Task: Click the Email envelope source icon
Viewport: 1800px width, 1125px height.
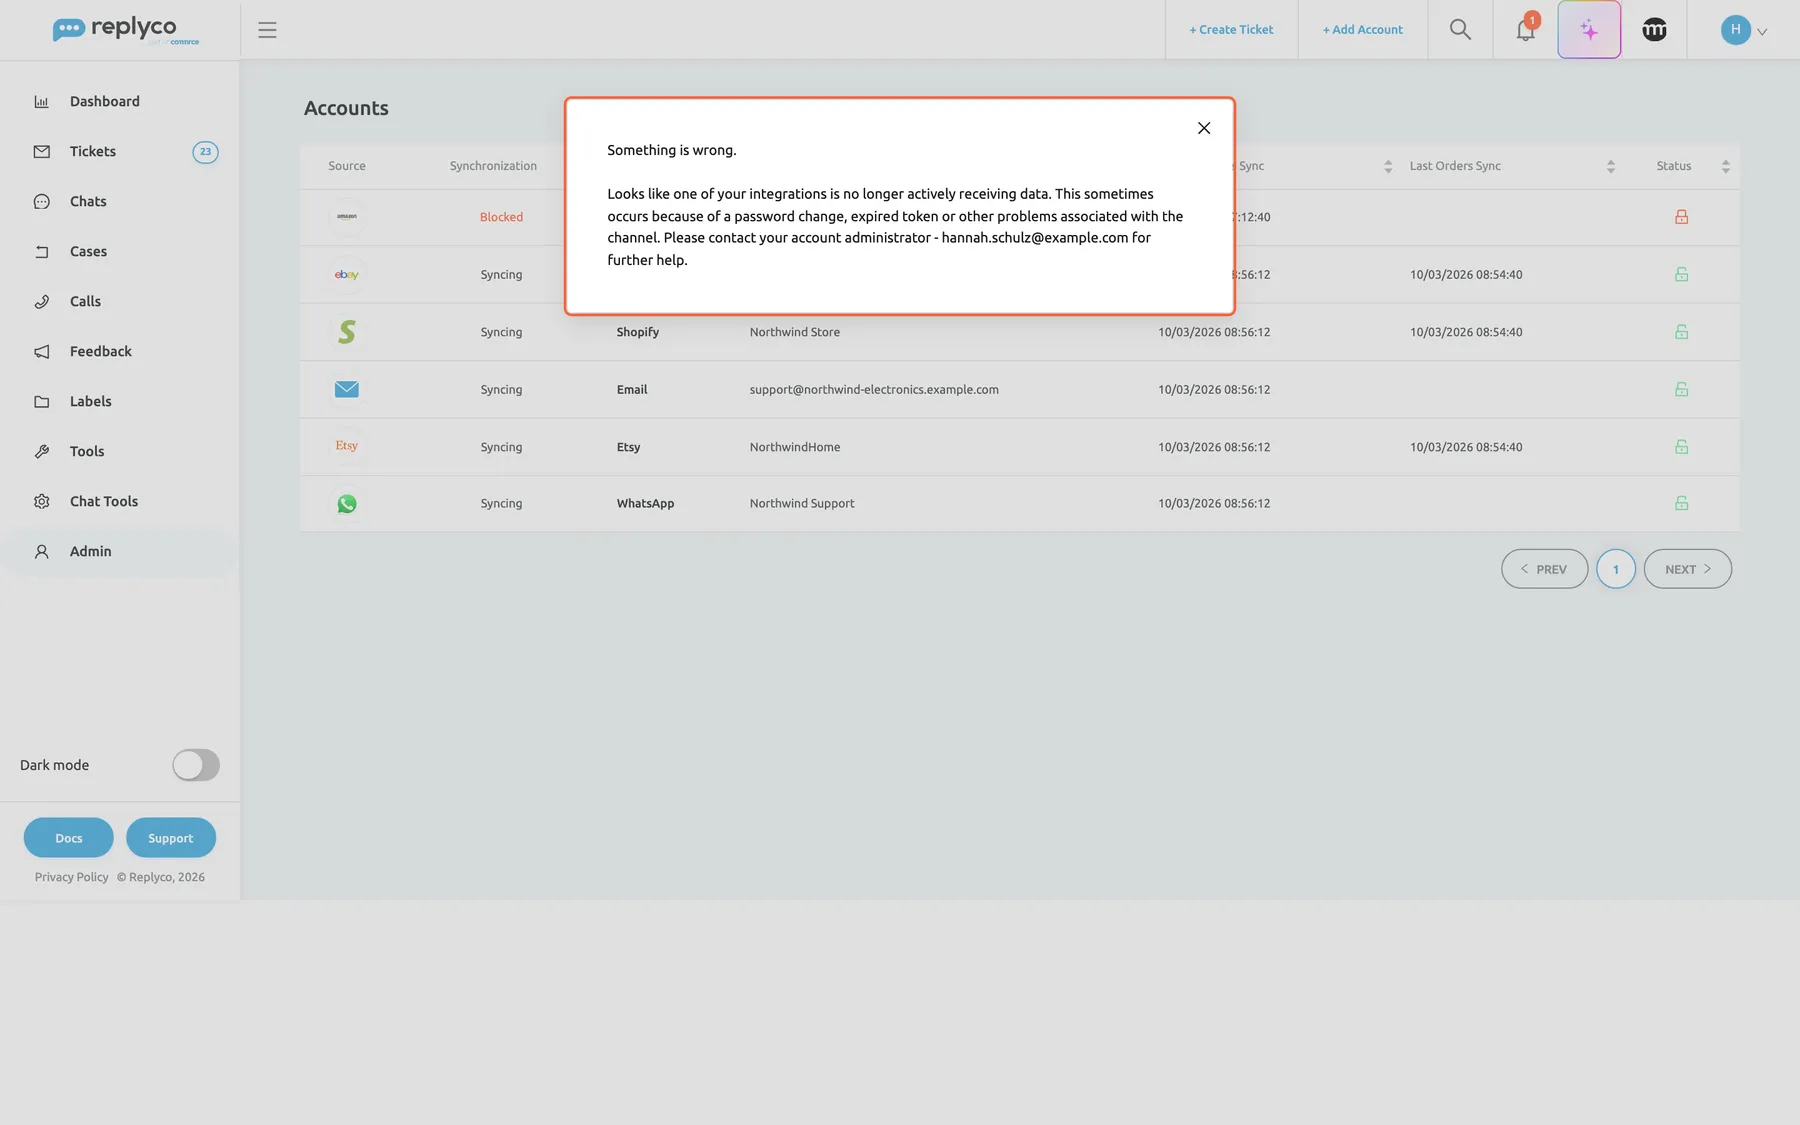Action: click(x=347, y=389)
